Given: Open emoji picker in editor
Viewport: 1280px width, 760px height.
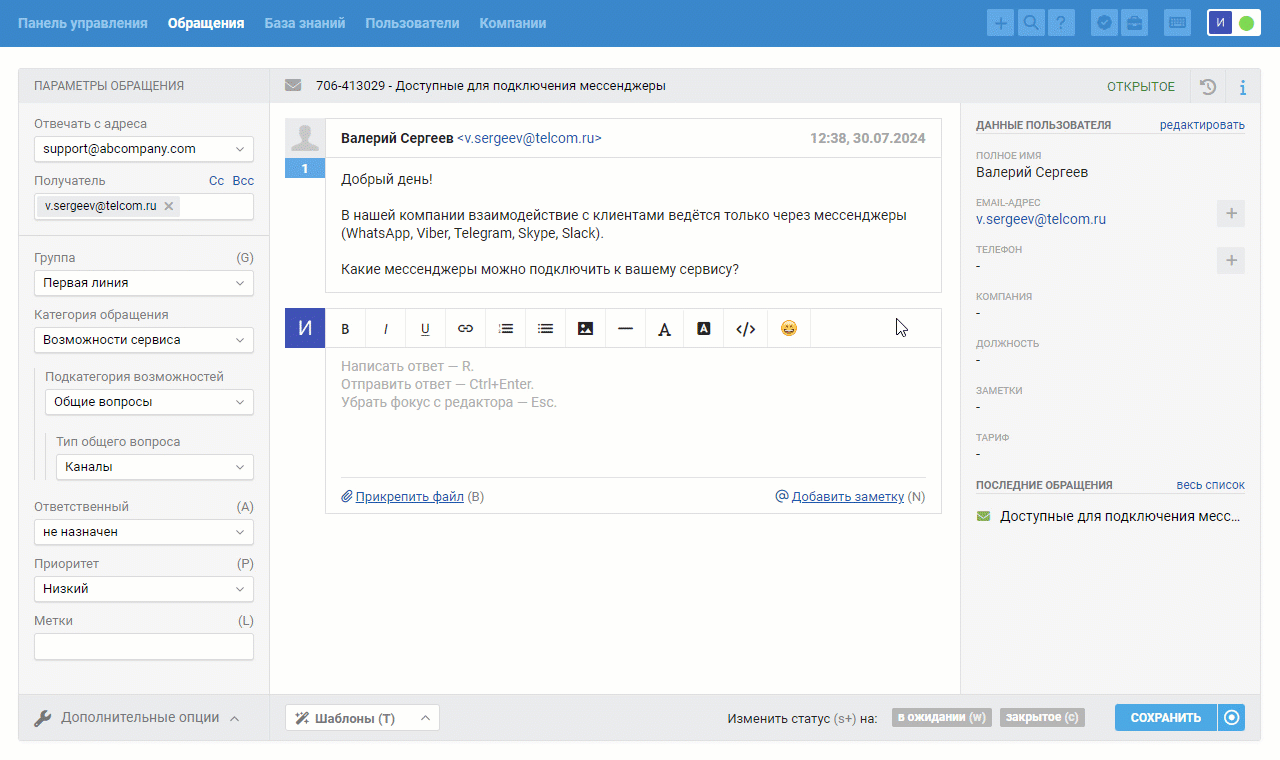Looking at the screenshot, I should click(x=789, y=328).
